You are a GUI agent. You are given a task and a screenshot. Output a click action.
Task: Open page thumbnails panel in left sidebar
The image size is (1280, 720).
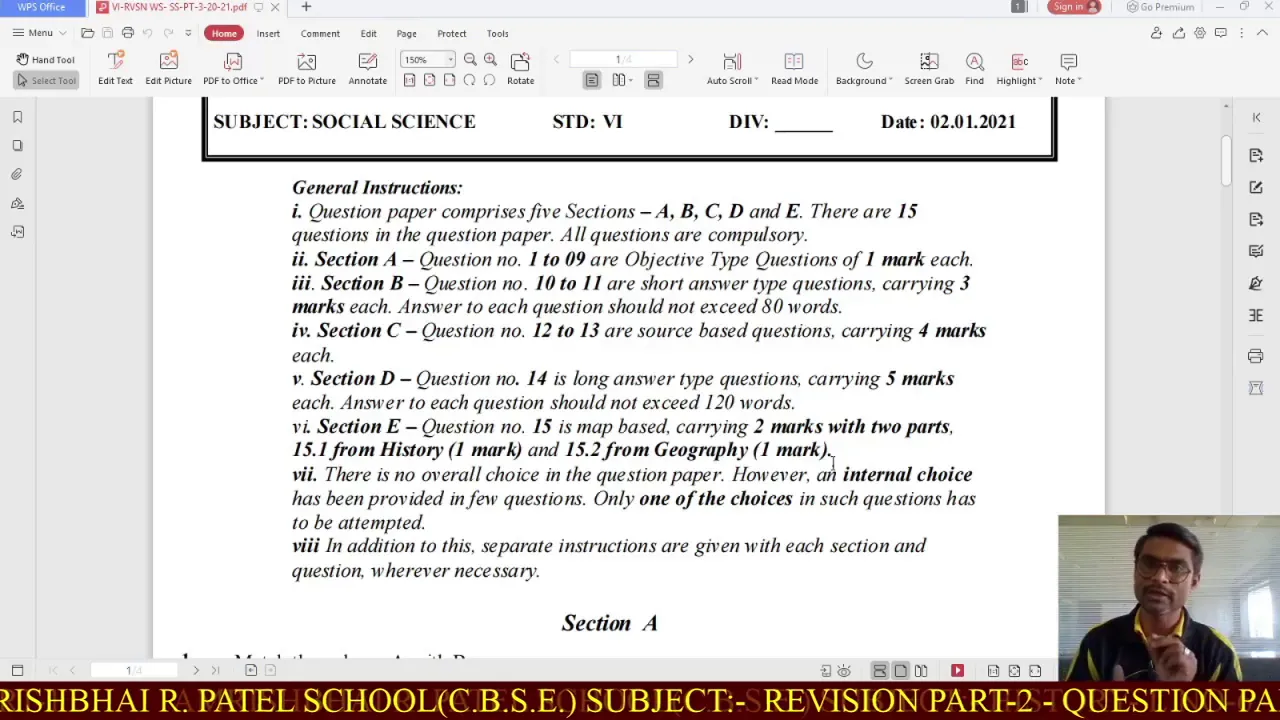click(x=17, y=146)
